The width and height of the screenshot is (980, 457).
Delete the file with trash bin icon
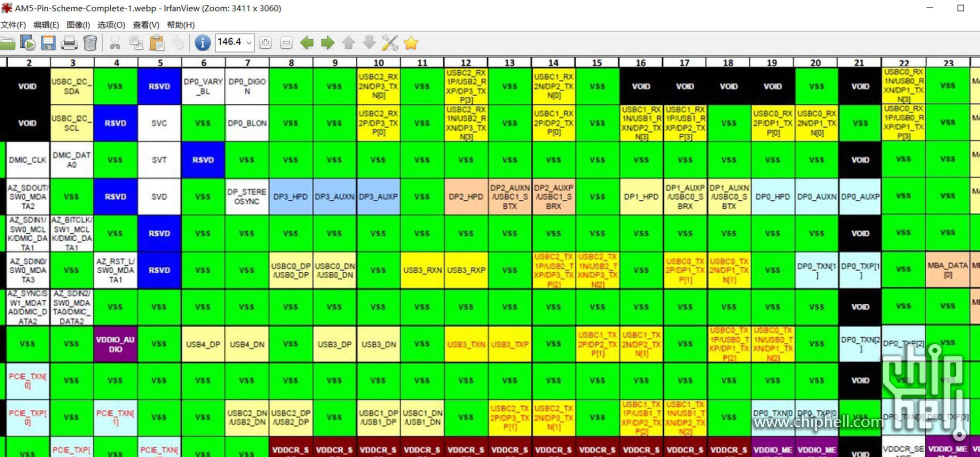[x=90, y=43]
